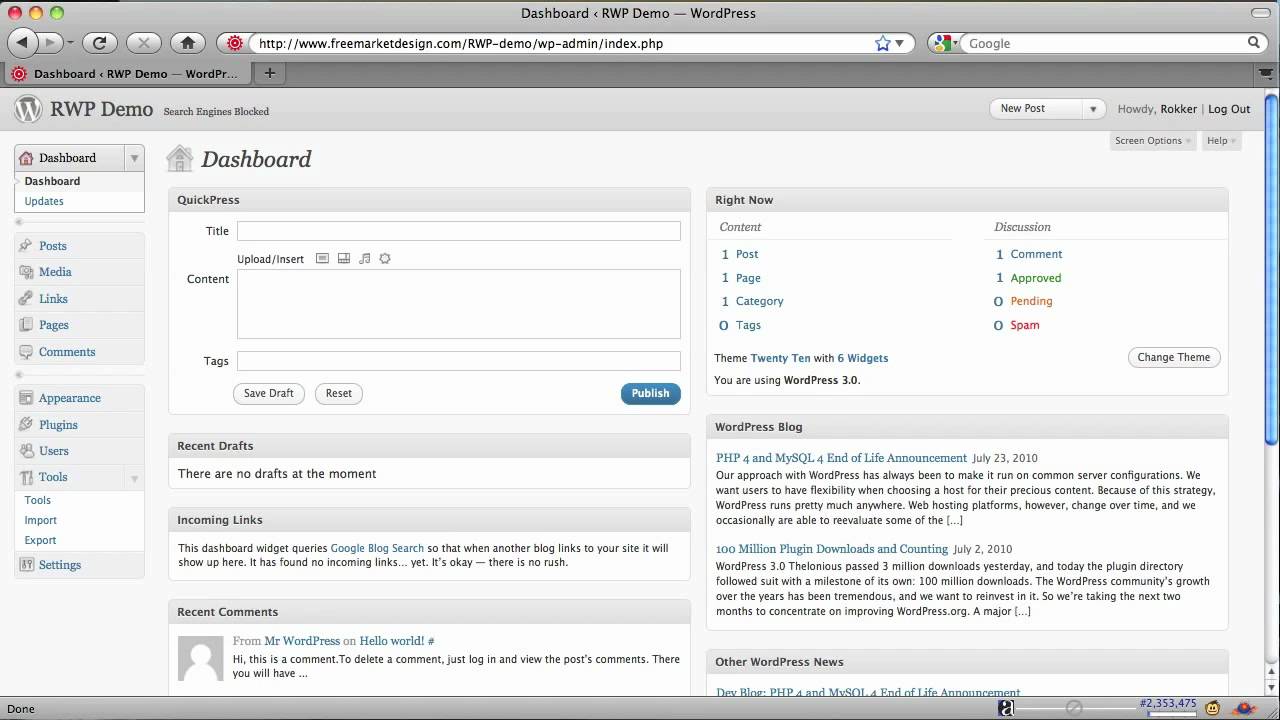The height and width of the screenshot is (720, 1280).
Task: Click the Media icon in sidebar
Action: [x=26, y=272]
